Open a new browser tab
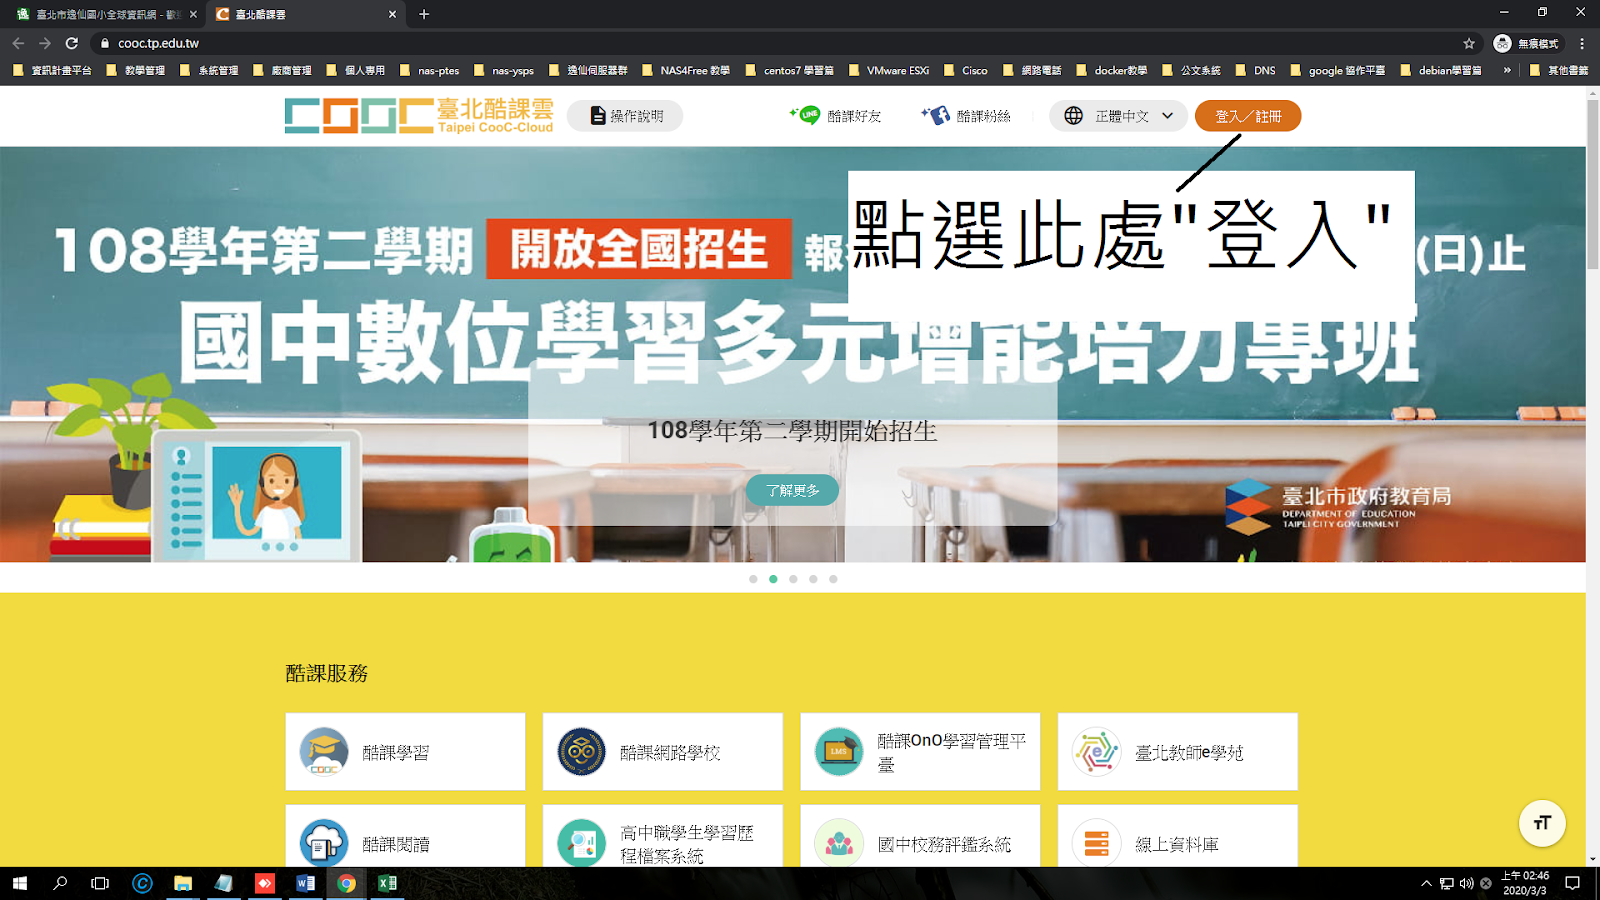Viewport: 1600px width, 900px height. pyautogui.click(x=424, y=14)
